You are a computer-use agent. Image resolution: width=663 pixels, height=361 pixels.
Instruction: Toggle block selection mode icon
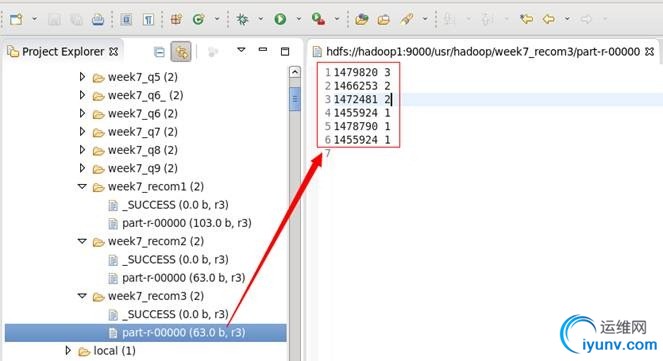[126, 19]
